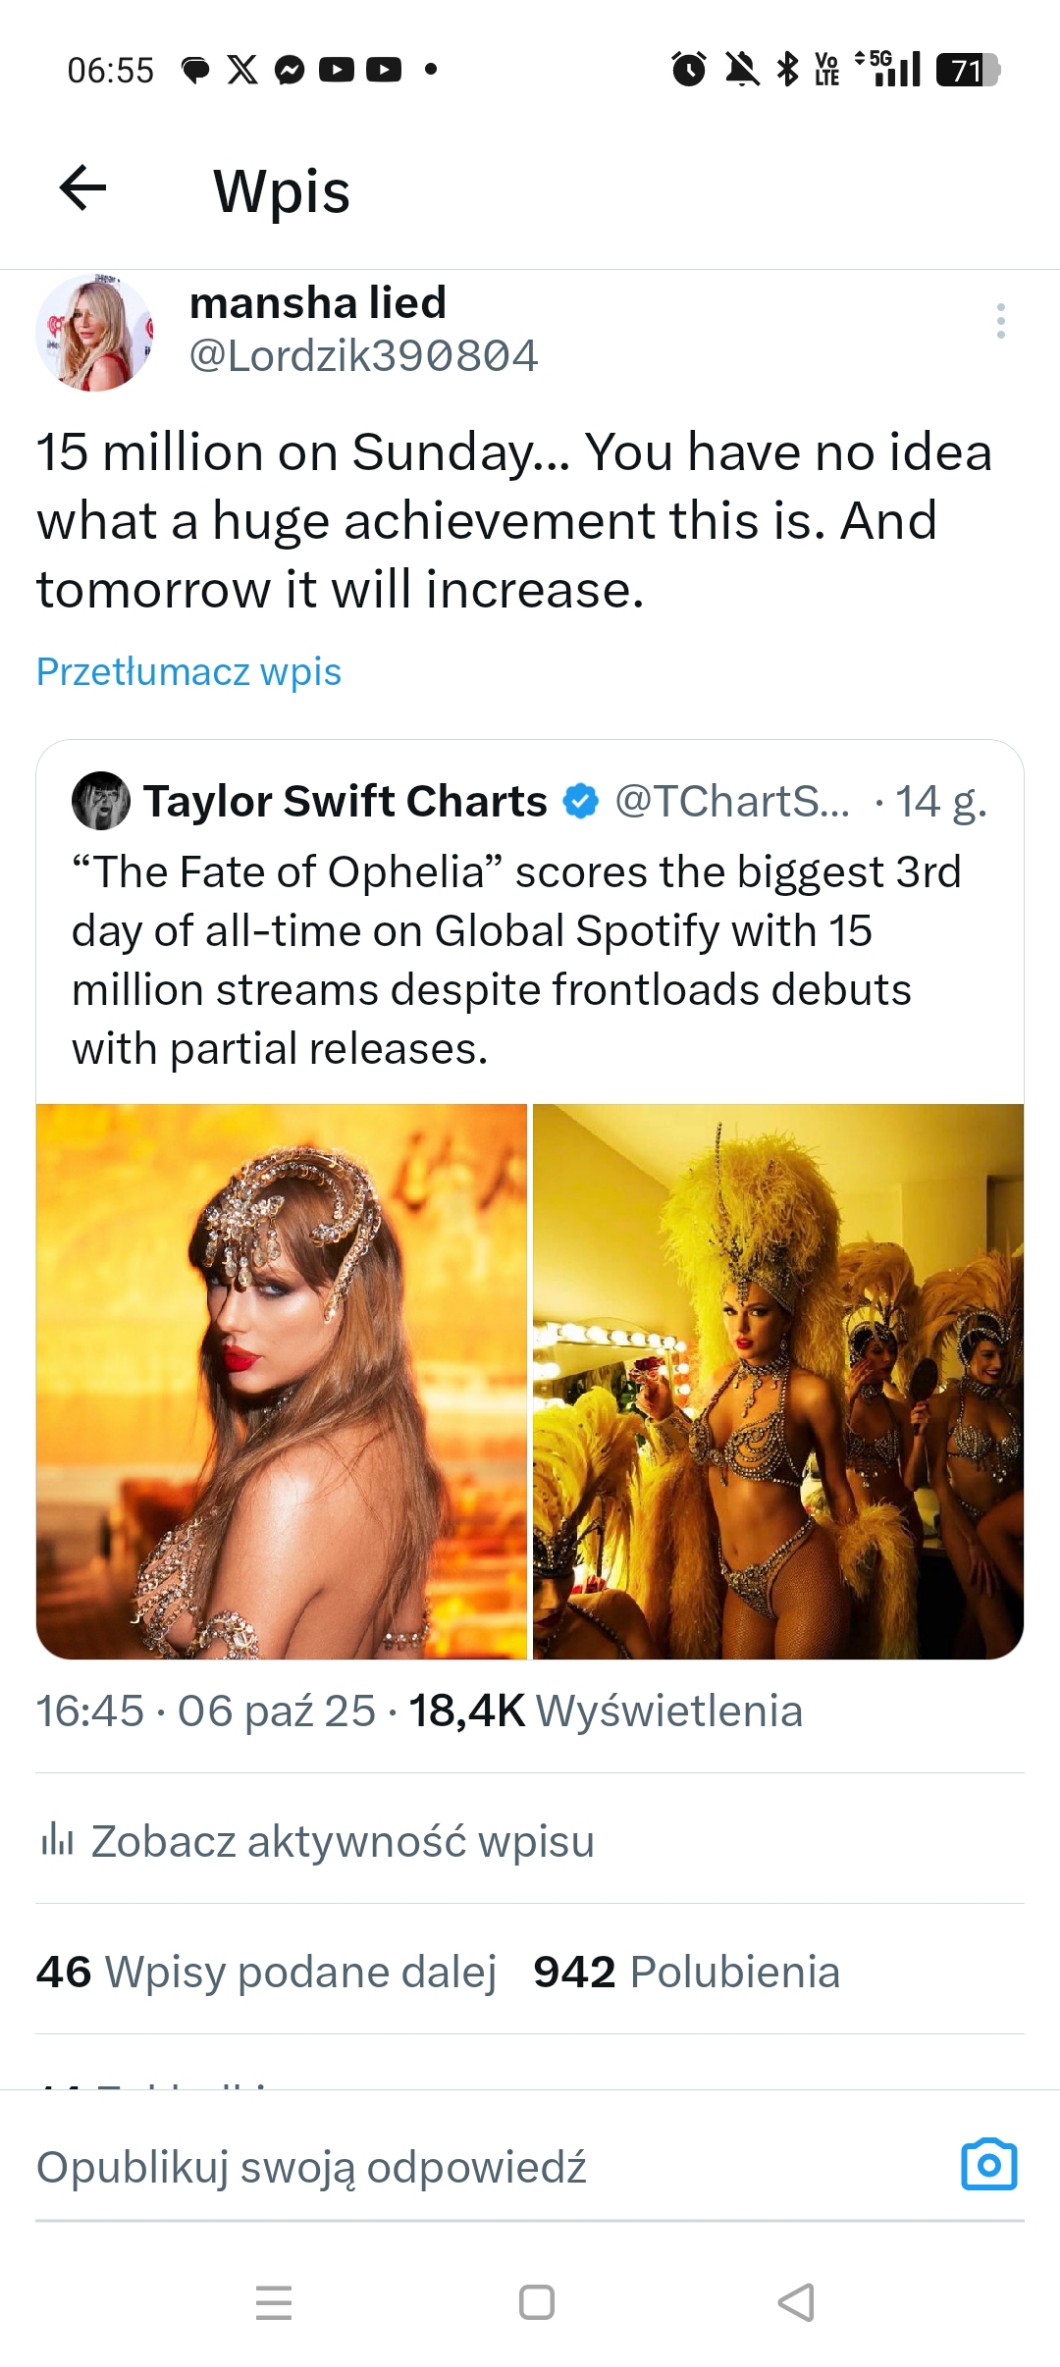The width and height of the screenshot is (1060, 2367).
Task: Open mansha lied's profile avatar
Action: pos(94,331)
